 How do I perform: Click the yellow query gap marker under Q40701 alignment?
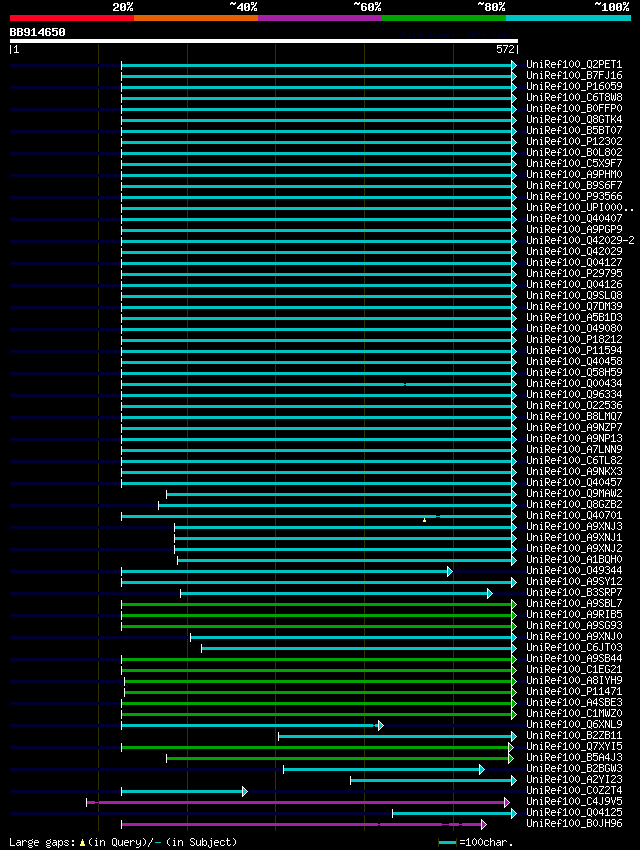point(424,520)
